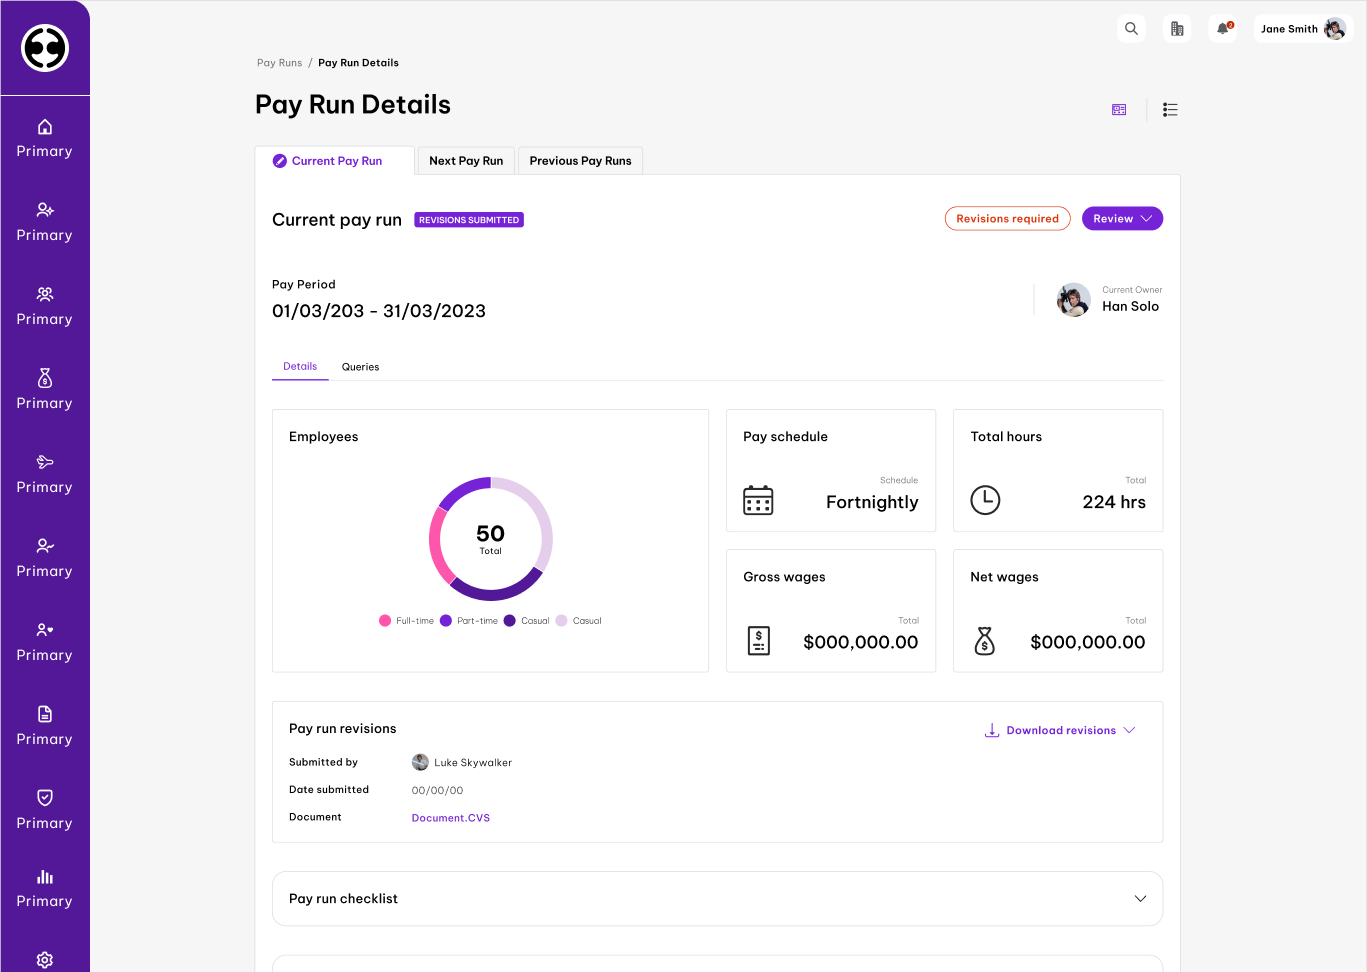
Task: Click the company building icon
Action: 1177,29
